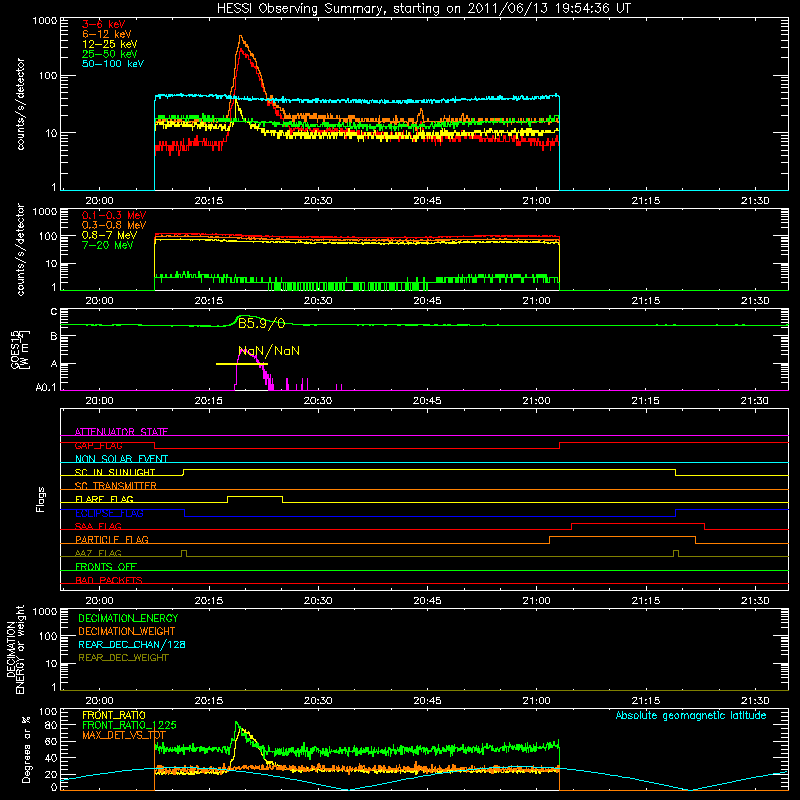Select the SAA_FLAG label
The image size is (800, 800).
(98, 527)
